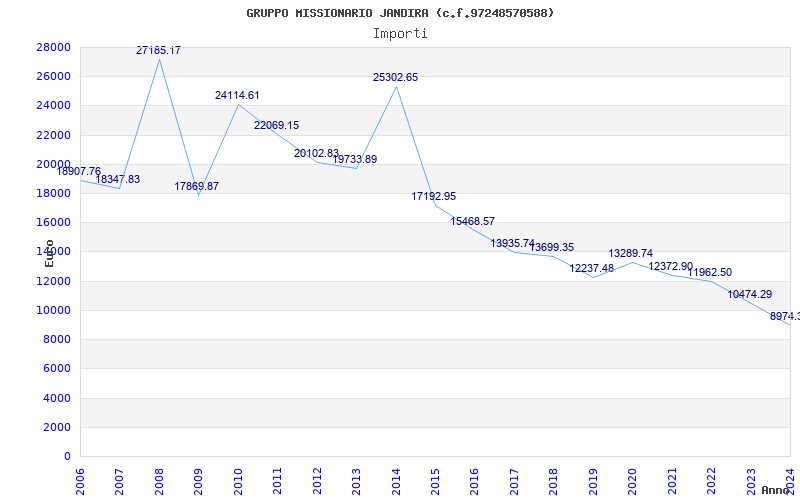This screenshot has height=500, width=800.
Task: Click the 4000 y-axis tick label
Action: pyautogui.click(x=57, y=398)
